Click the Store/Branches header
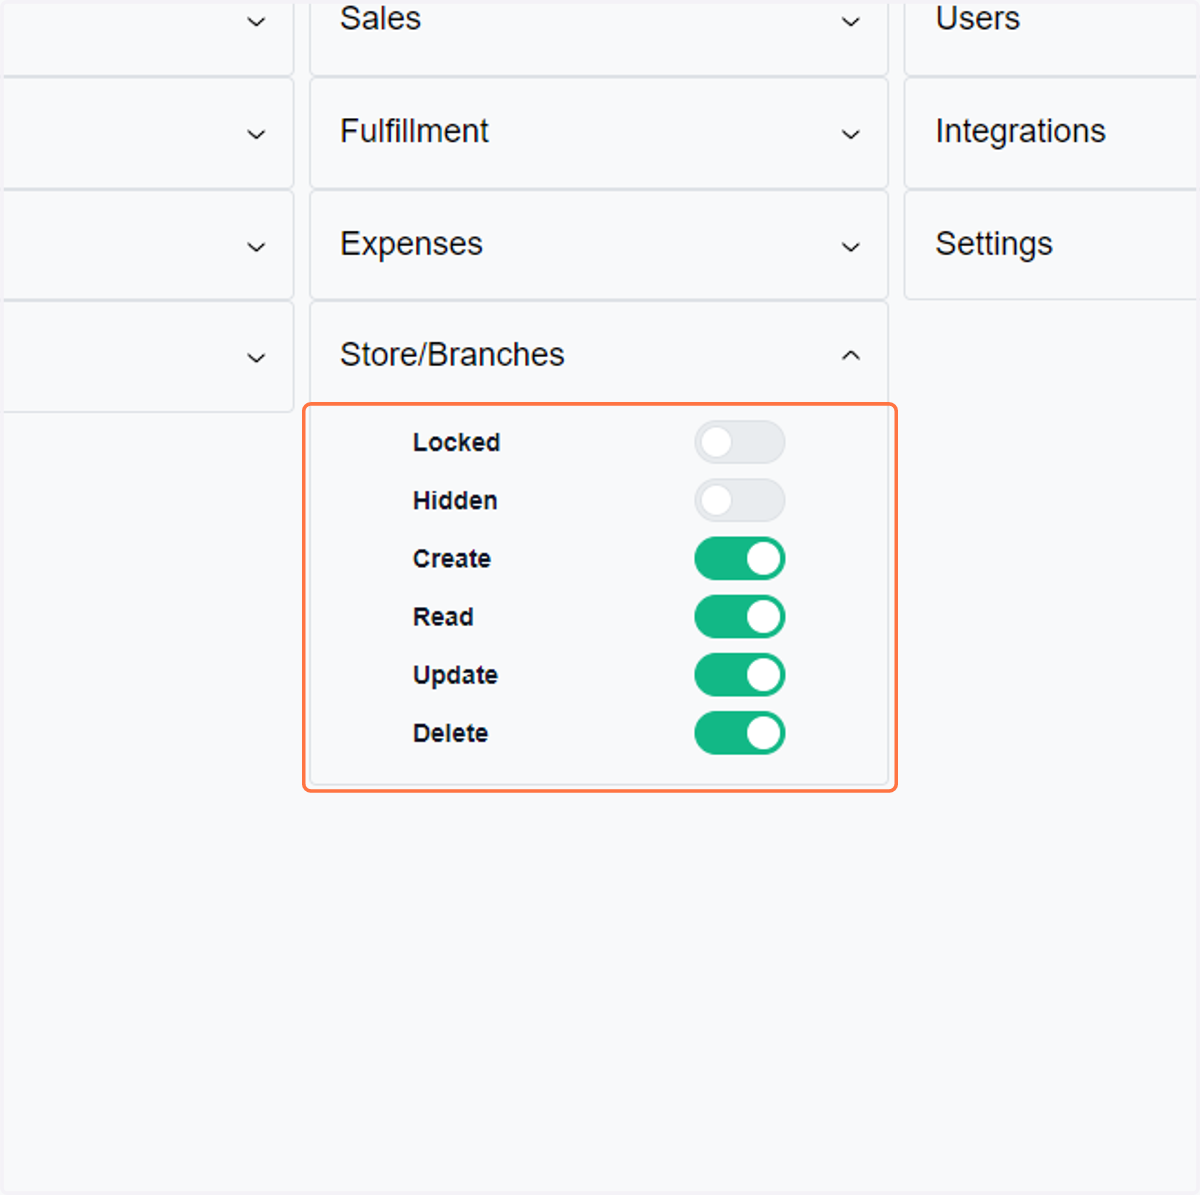 coord(599,355)
